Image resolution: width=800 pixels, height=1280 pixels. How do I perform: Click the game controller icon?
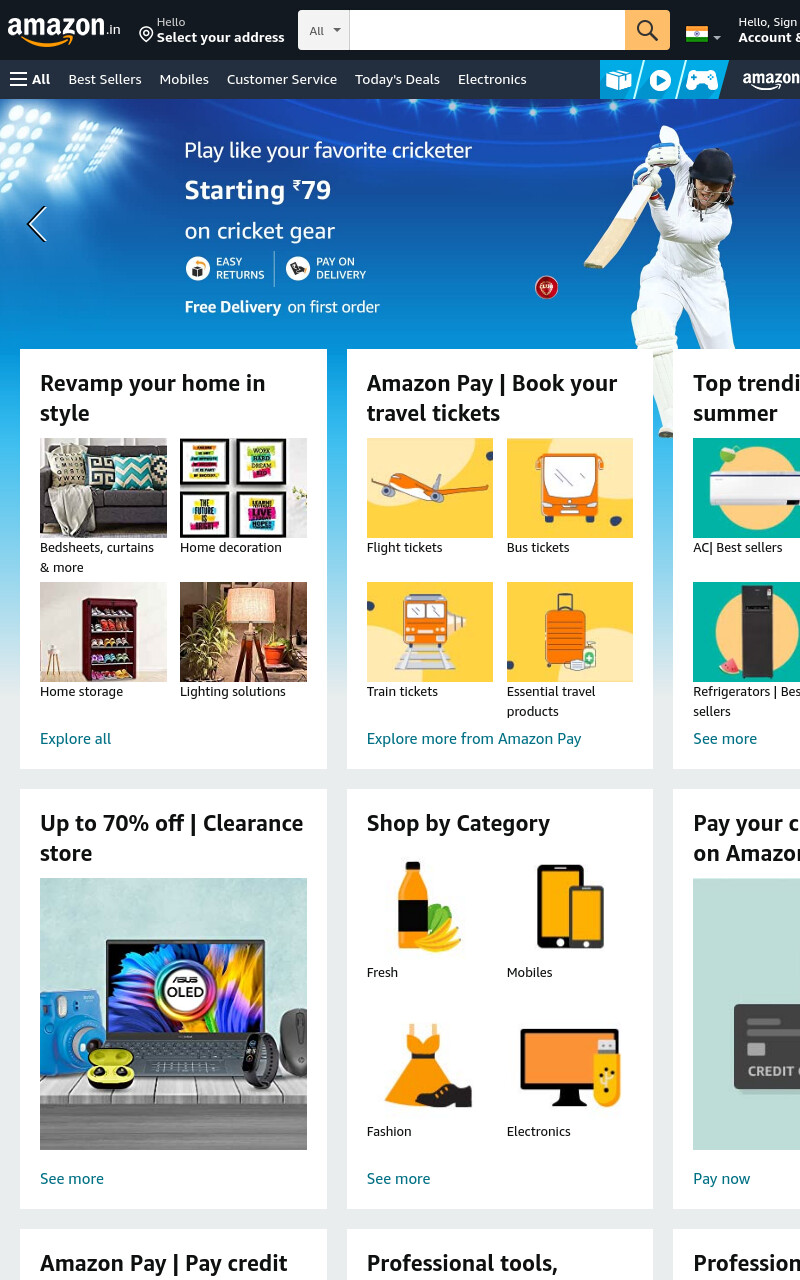(x=701, y=80)
